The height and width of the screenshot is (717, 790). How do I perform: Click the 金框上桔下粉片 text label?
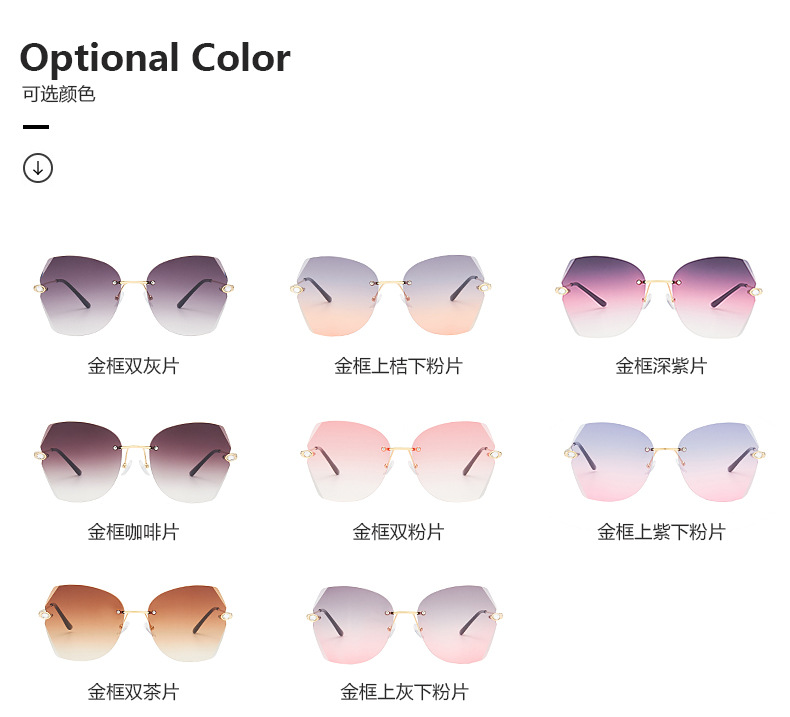tap(398, 366)
